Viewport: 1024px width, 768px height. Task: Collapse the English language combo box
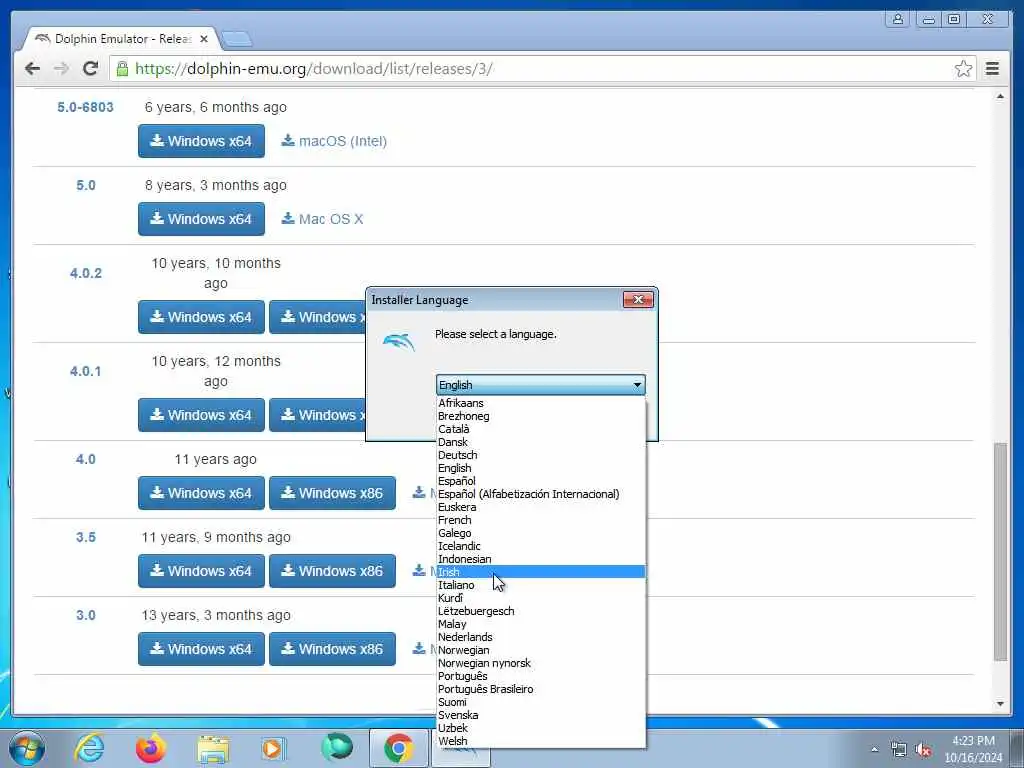540,385
